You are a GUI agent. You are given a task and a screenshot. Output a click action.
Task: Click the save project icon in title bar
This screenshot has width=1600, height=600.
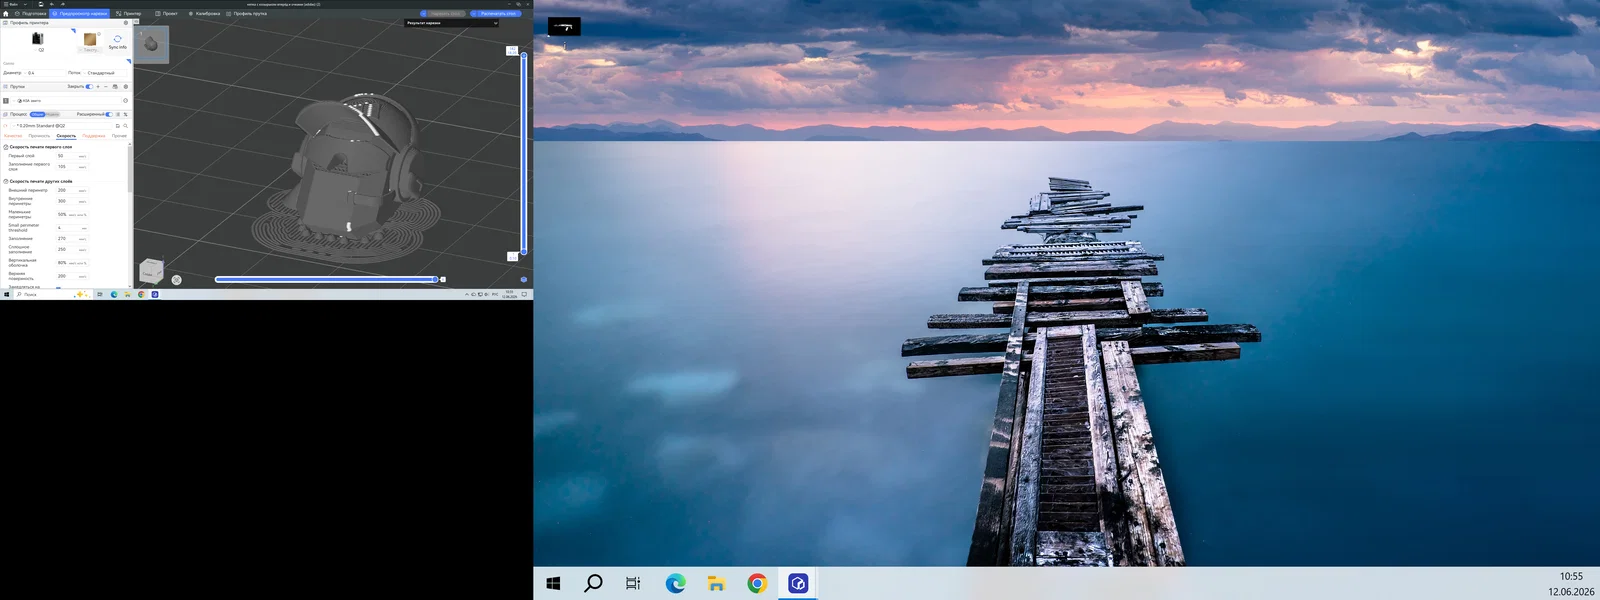(40, 4)
